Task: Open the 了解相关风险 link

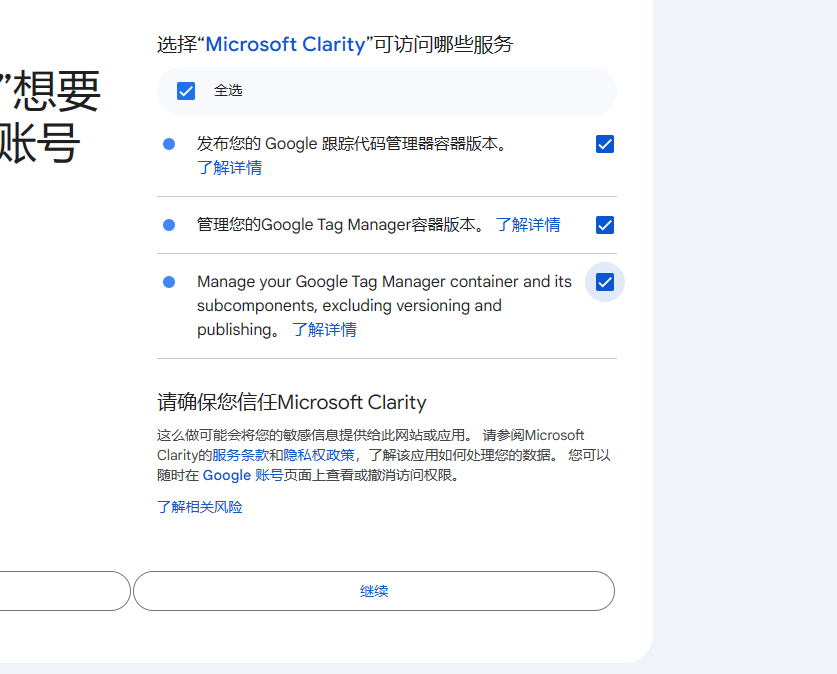Action: coord(200,507)
